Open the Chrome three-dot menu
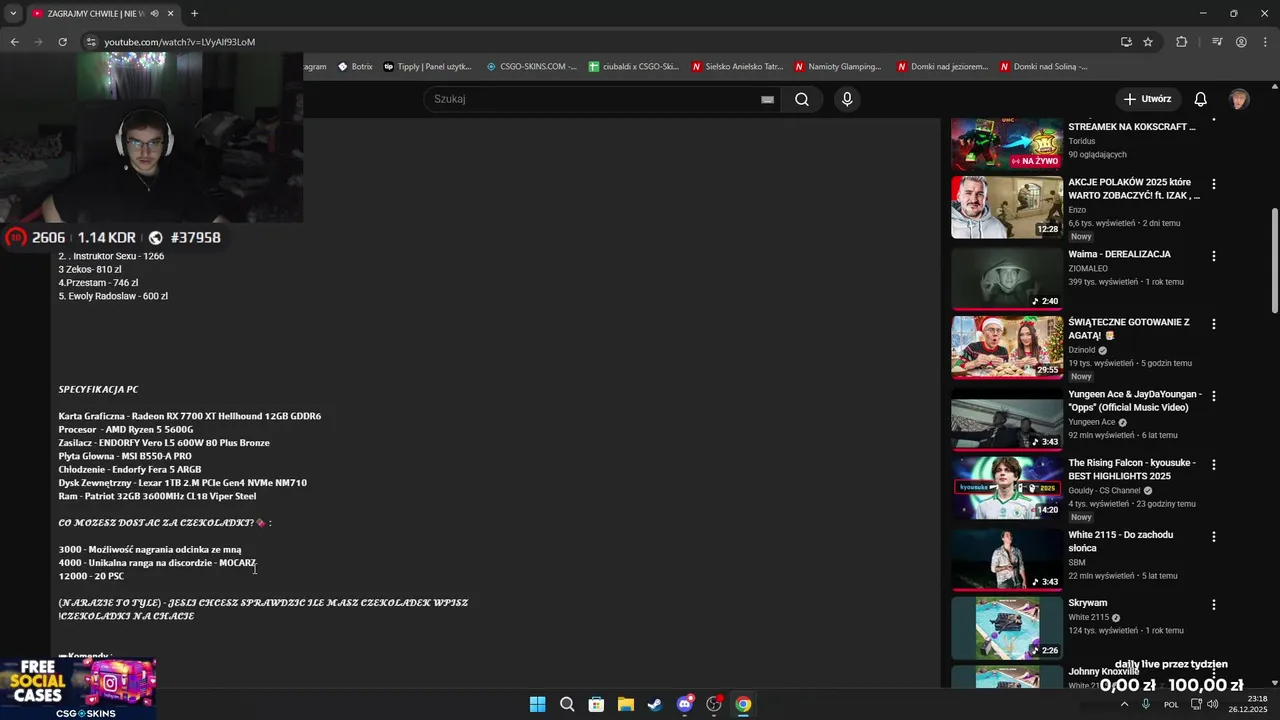1280x720 pixels. pyautogui.click(x=1265, y=42)
